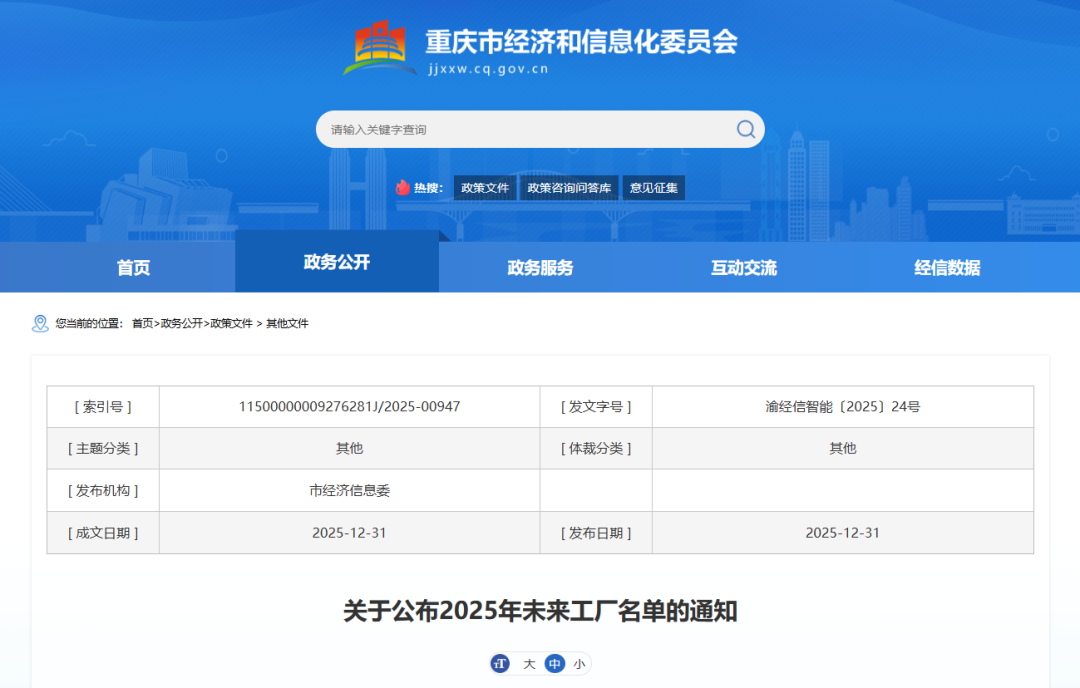Viewport: 1080px width, 688px height.
Task: Click the 政策文件 hot search tag
Action: tap(485, 188)
